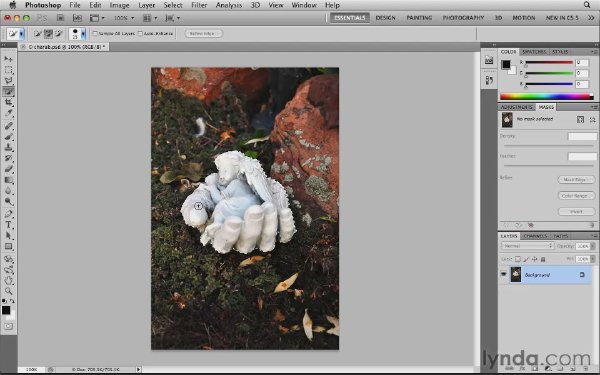Swap foreground and background colors
Image resolution: width=600 pixels, height=375 pixels.
pyautogui.click(x=13, y=301)
